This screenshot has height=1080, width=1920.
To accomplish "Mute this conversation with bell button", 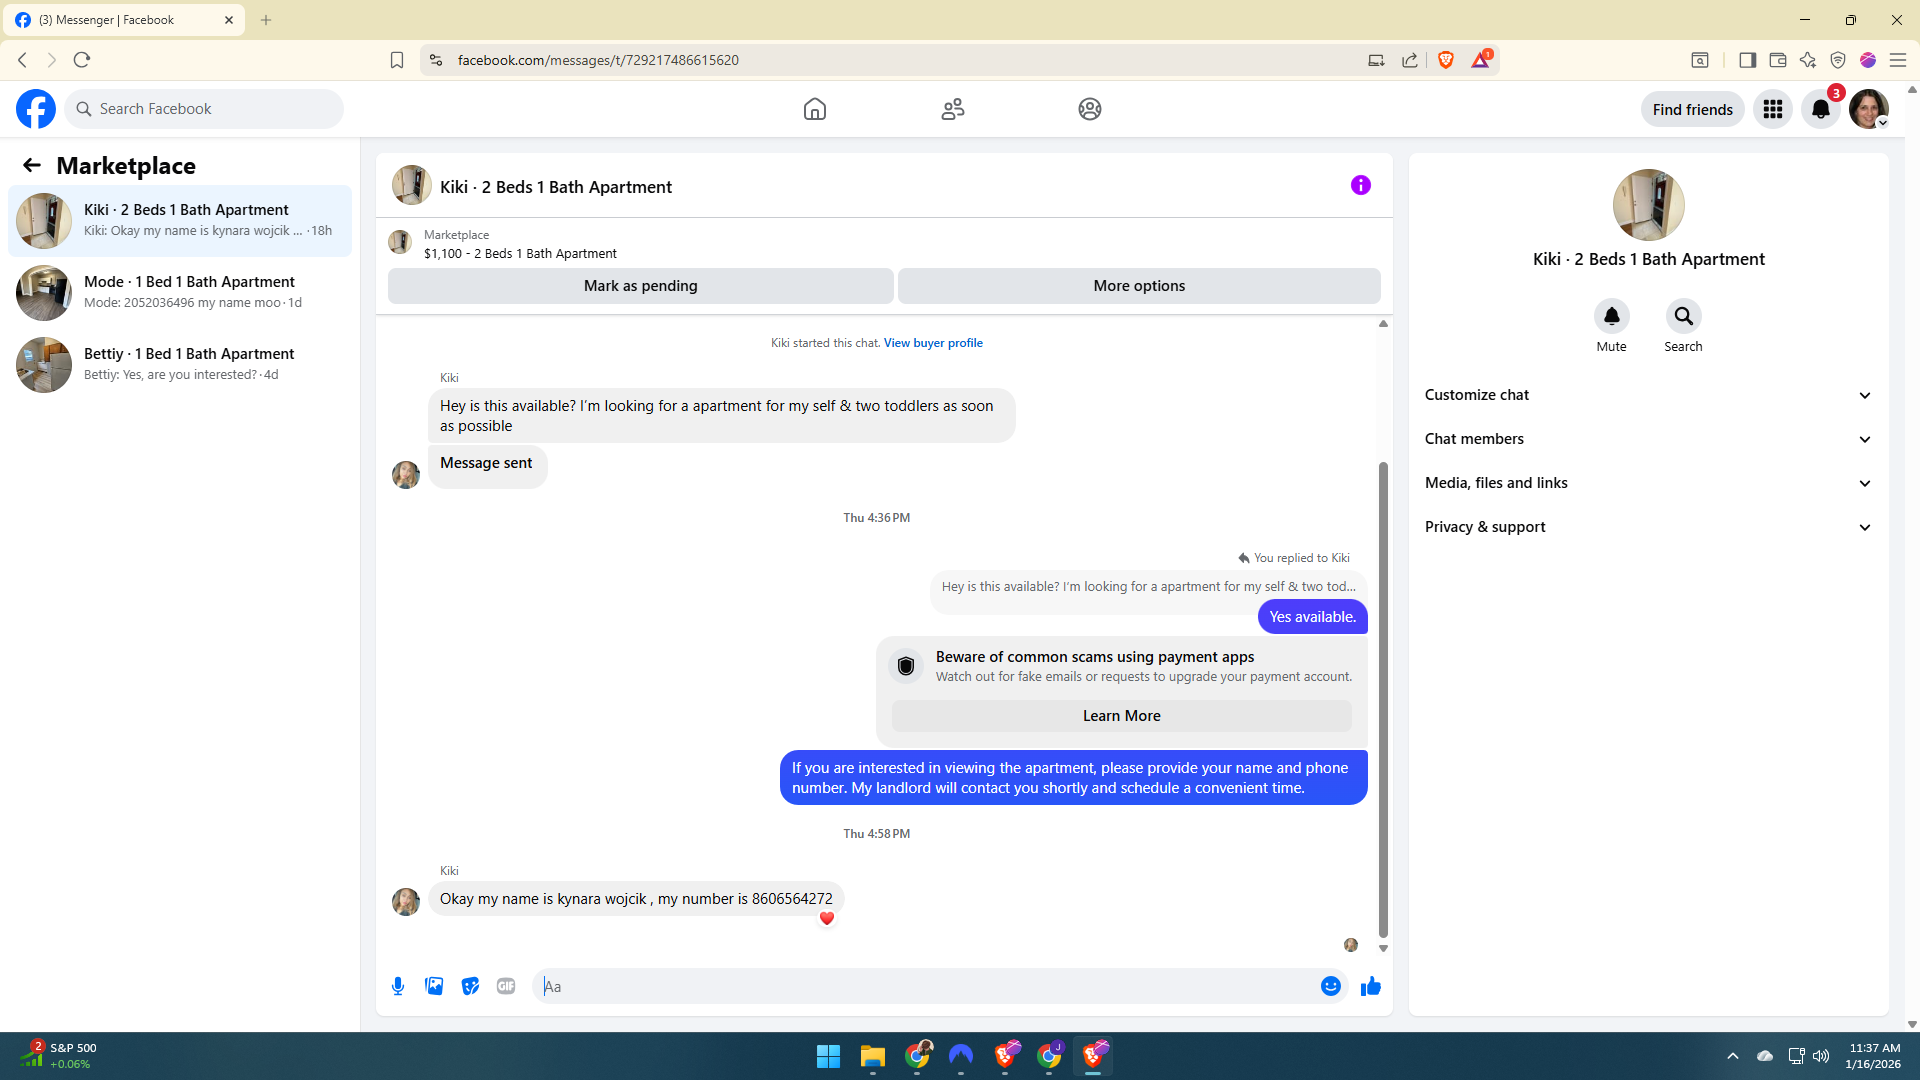I will click(1611, 316).
